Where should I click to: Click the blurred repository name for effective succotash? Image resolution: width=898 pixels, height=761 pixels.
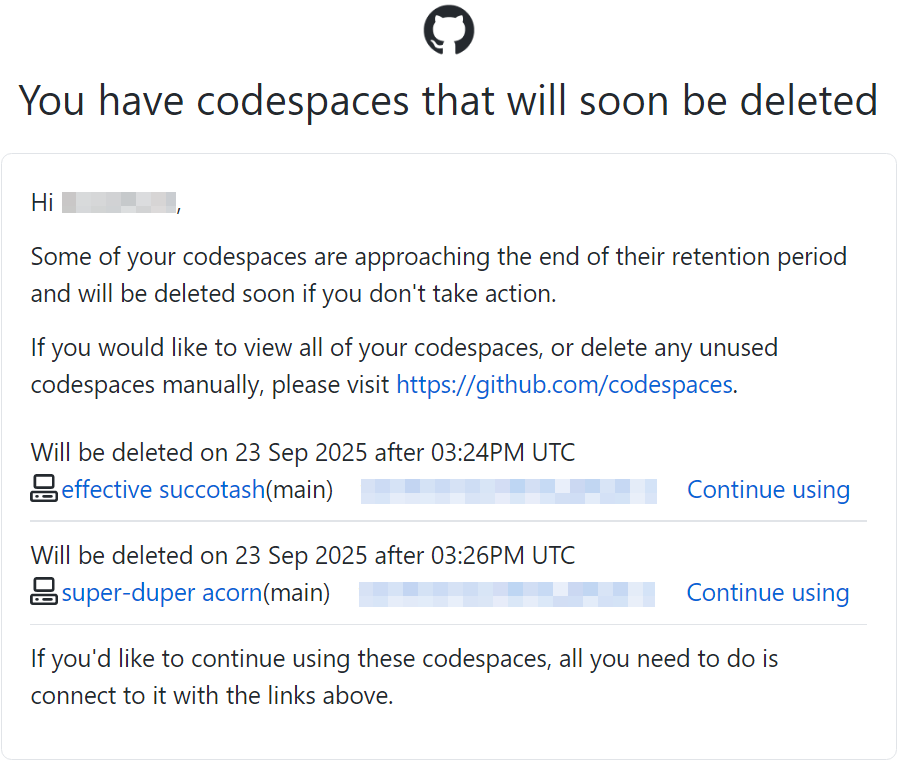coord(508,491)
